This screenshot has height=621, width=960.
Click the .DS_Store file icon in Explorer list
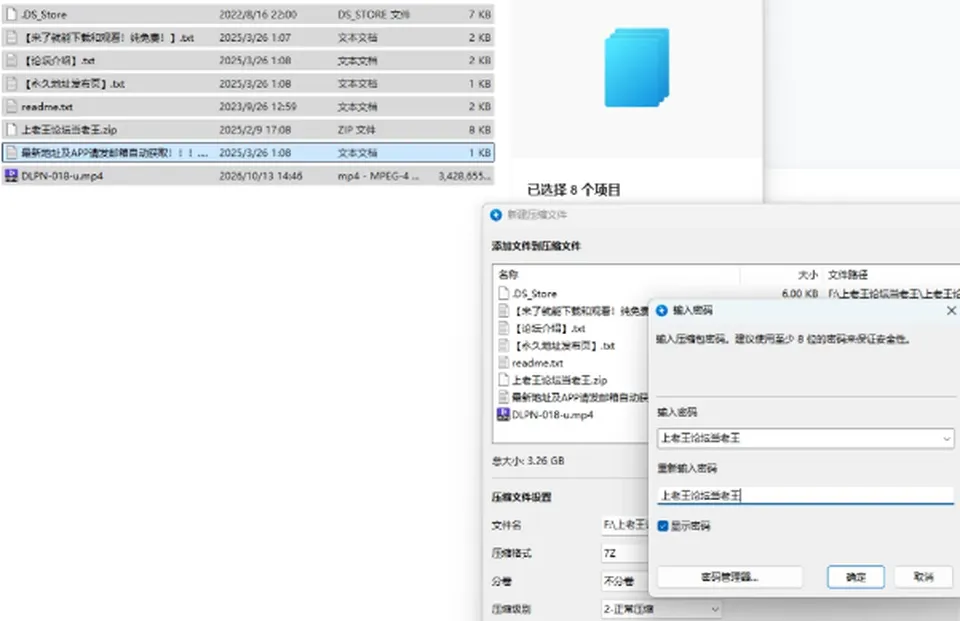[x=11, y=14]
